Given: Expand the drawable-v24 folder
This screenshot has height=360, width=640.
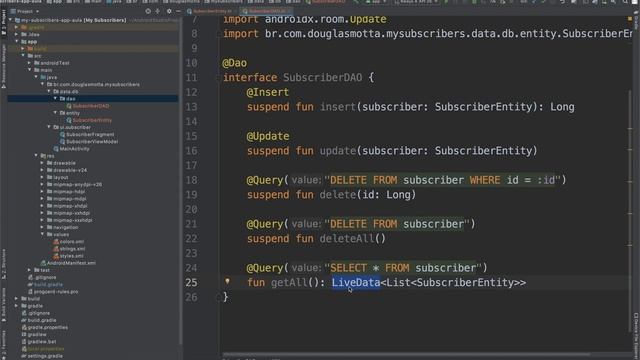Looking at the screenshot, I should click(42, 170).
